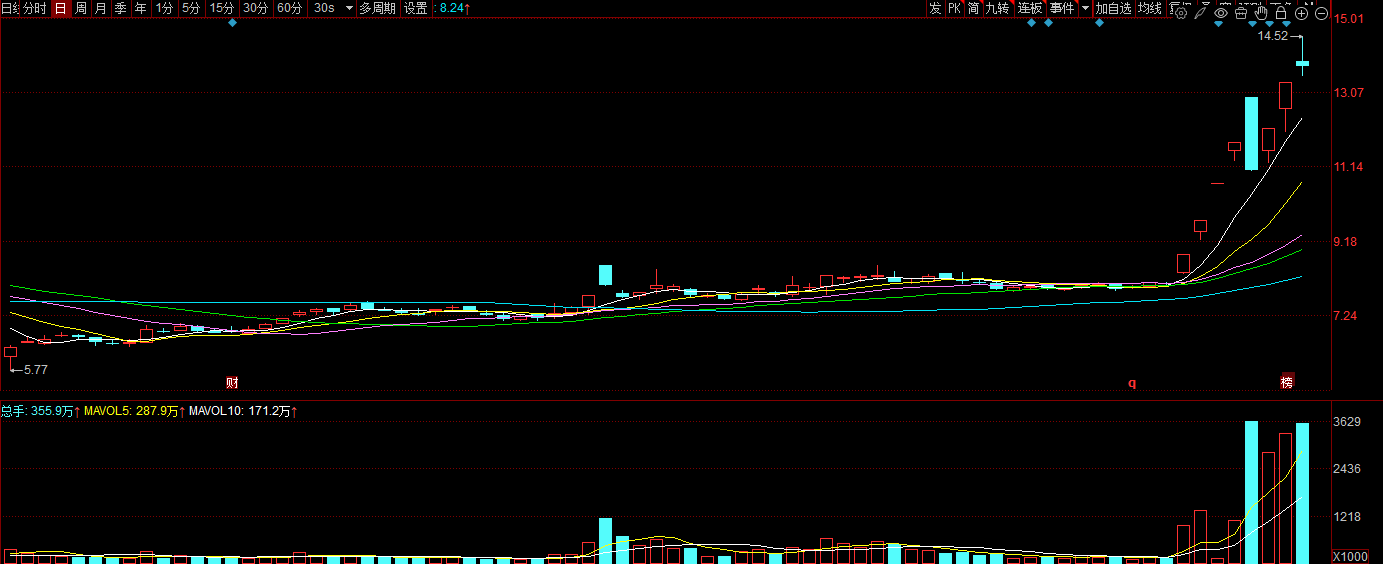Click the 财 financial marker on chart

click(x=232, y=382)
